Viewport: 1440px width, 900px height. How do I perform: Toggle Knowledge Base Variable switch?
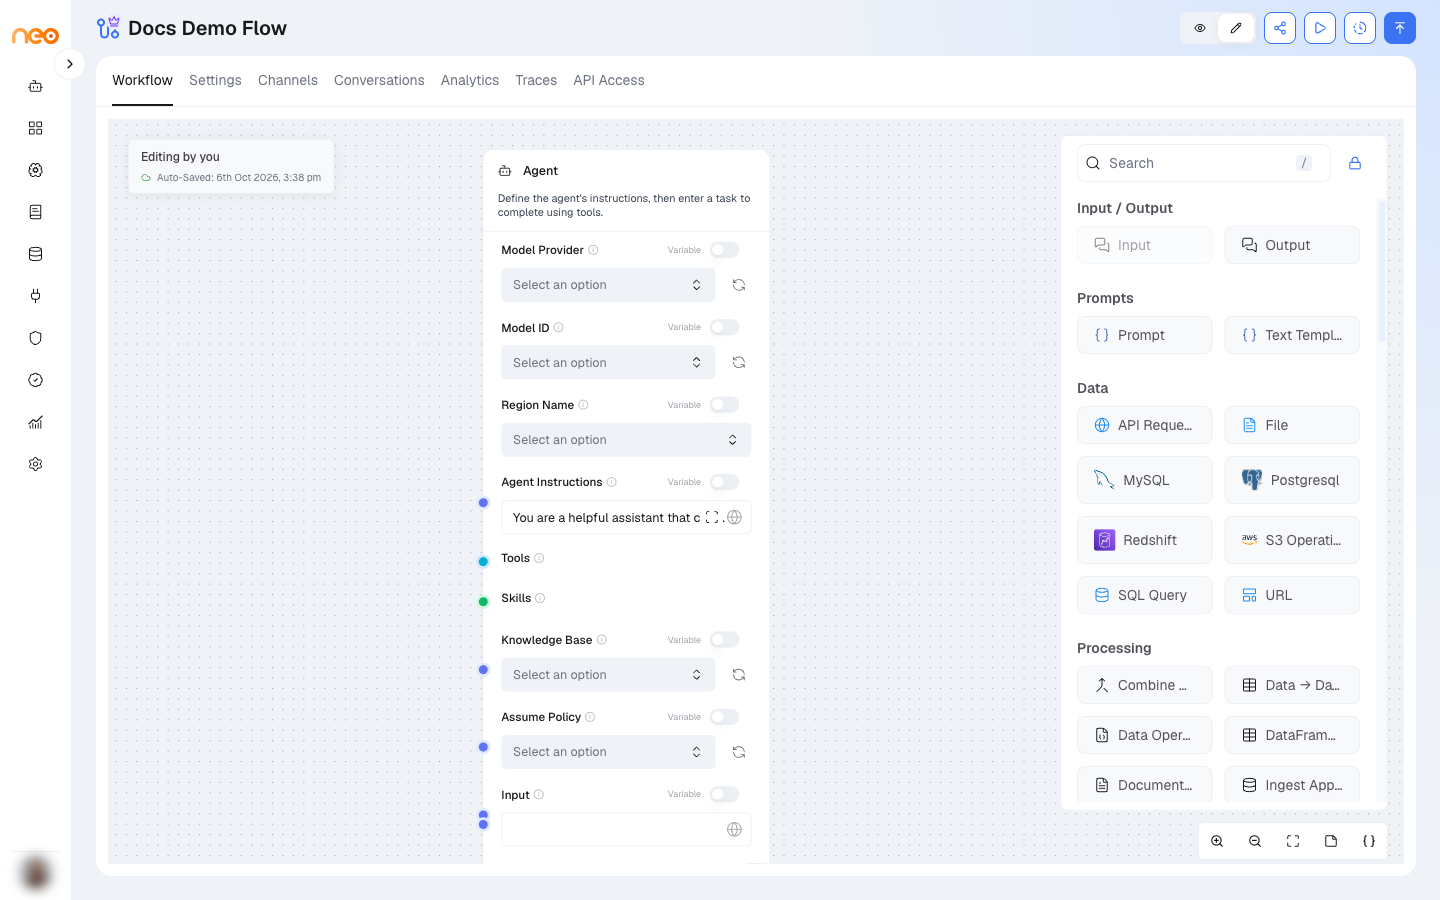(x=724, y=640)
